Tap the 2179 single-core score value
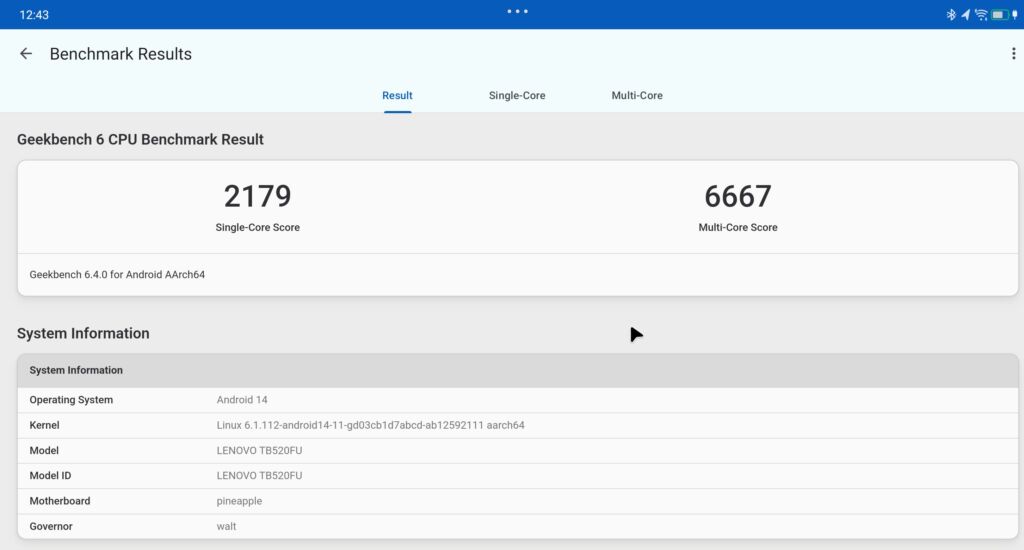Image resolution: width=1024 pixels, height=550 pixels. coord(257,196)
